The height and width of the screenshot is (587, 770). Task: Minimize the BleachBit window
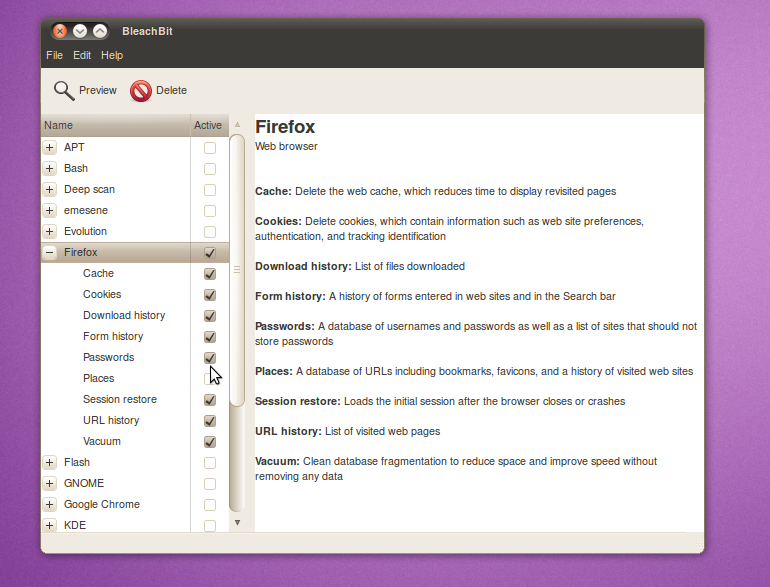pyautogui.click(x=80, y=31)
